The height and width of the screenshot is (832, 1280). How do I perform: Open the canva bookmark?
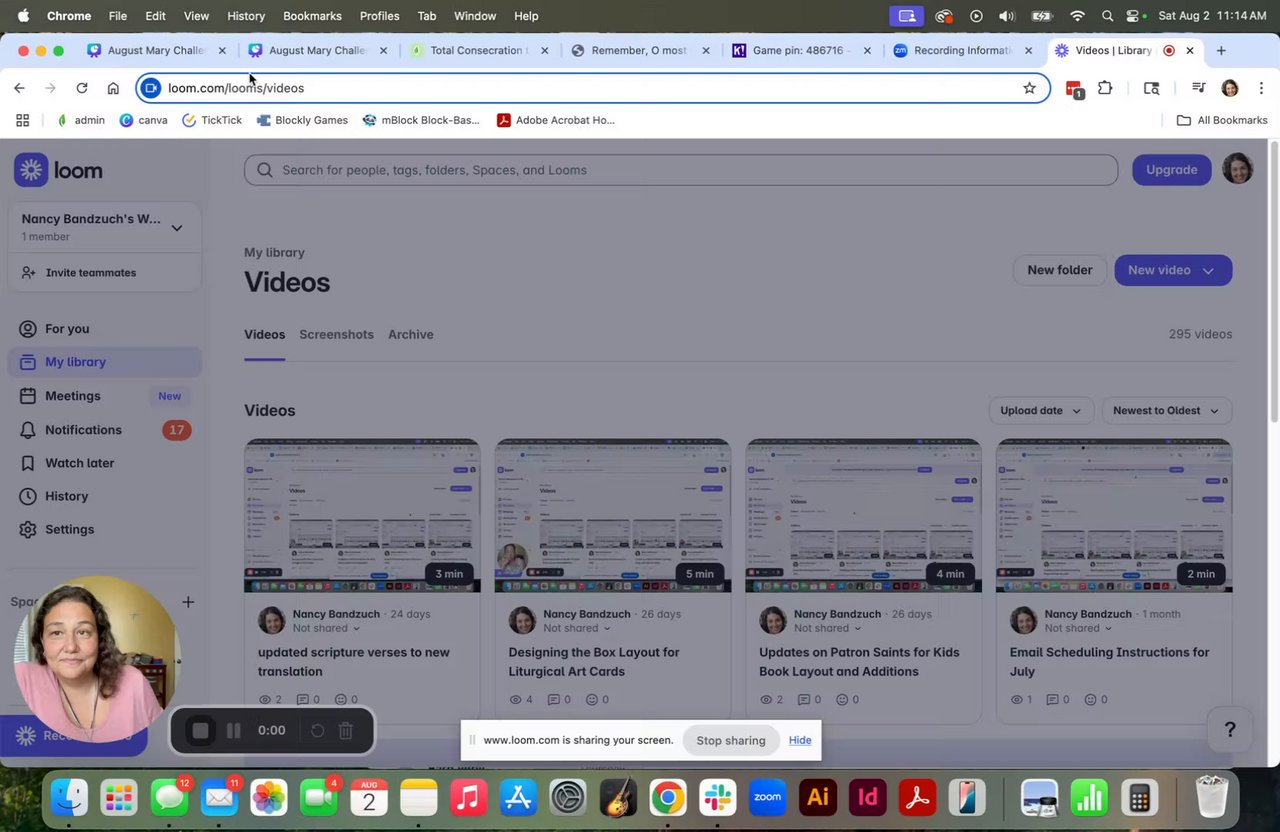coord(143,120)
